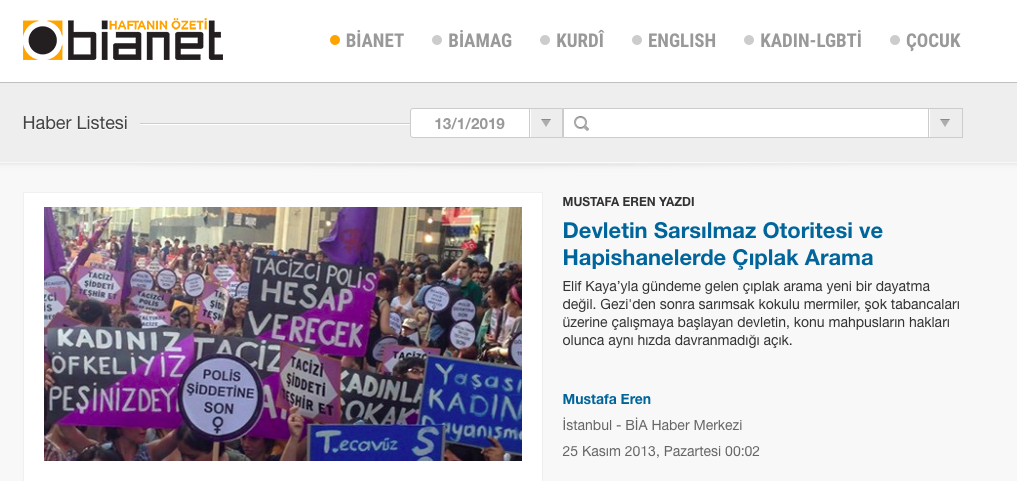Click the search magnifier icon
This screenshot has width=1017, height=481.
[x=581, y=123]
